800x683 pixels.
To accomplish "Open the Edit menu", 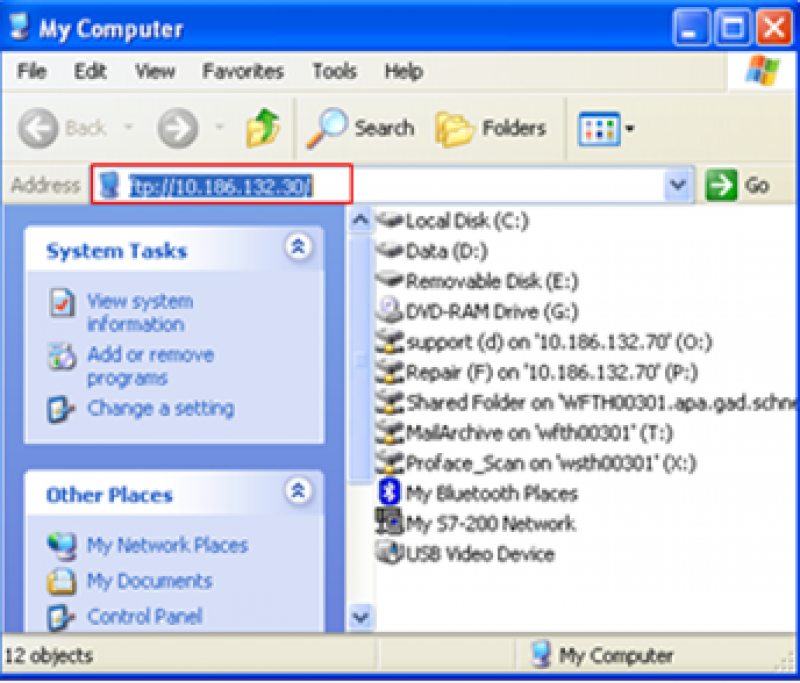I will point(90,71).
